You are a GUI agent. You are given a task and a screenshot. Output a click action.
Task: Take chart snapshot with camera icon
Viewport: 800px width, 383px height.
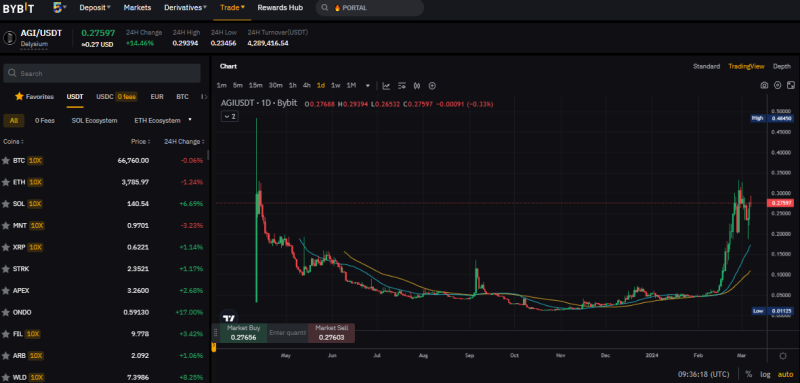[764, 85]
